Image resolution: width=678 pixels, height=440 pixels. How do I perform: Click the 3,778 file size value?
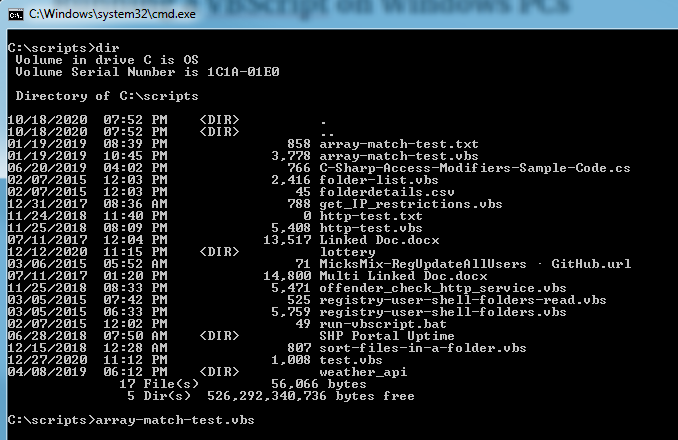tap(291, 156)
